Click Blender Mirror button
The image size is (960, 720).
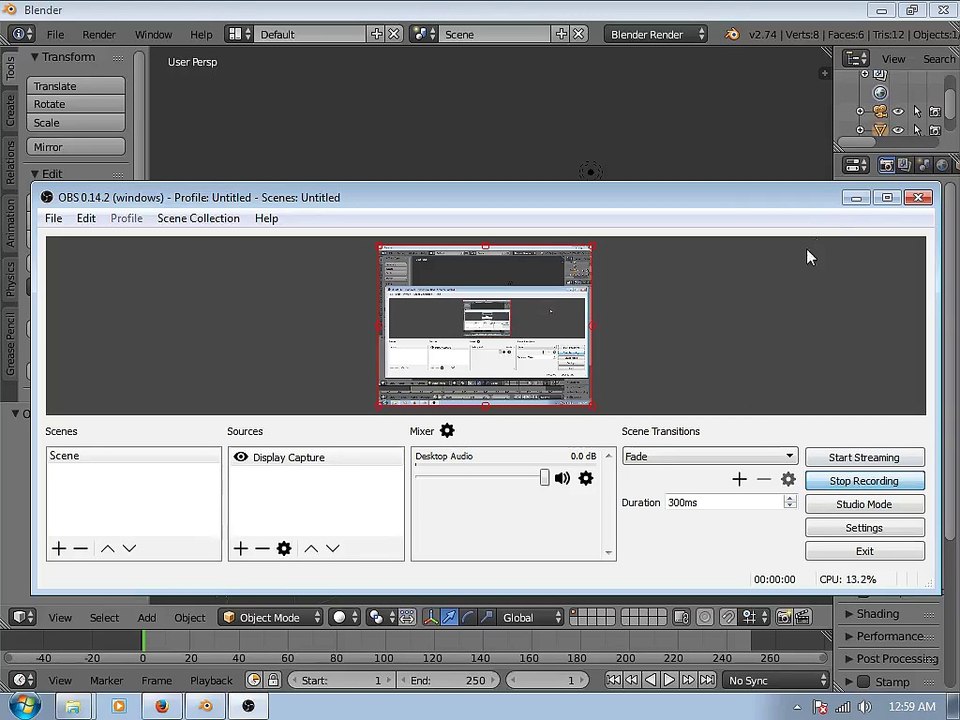pos(76,147)
